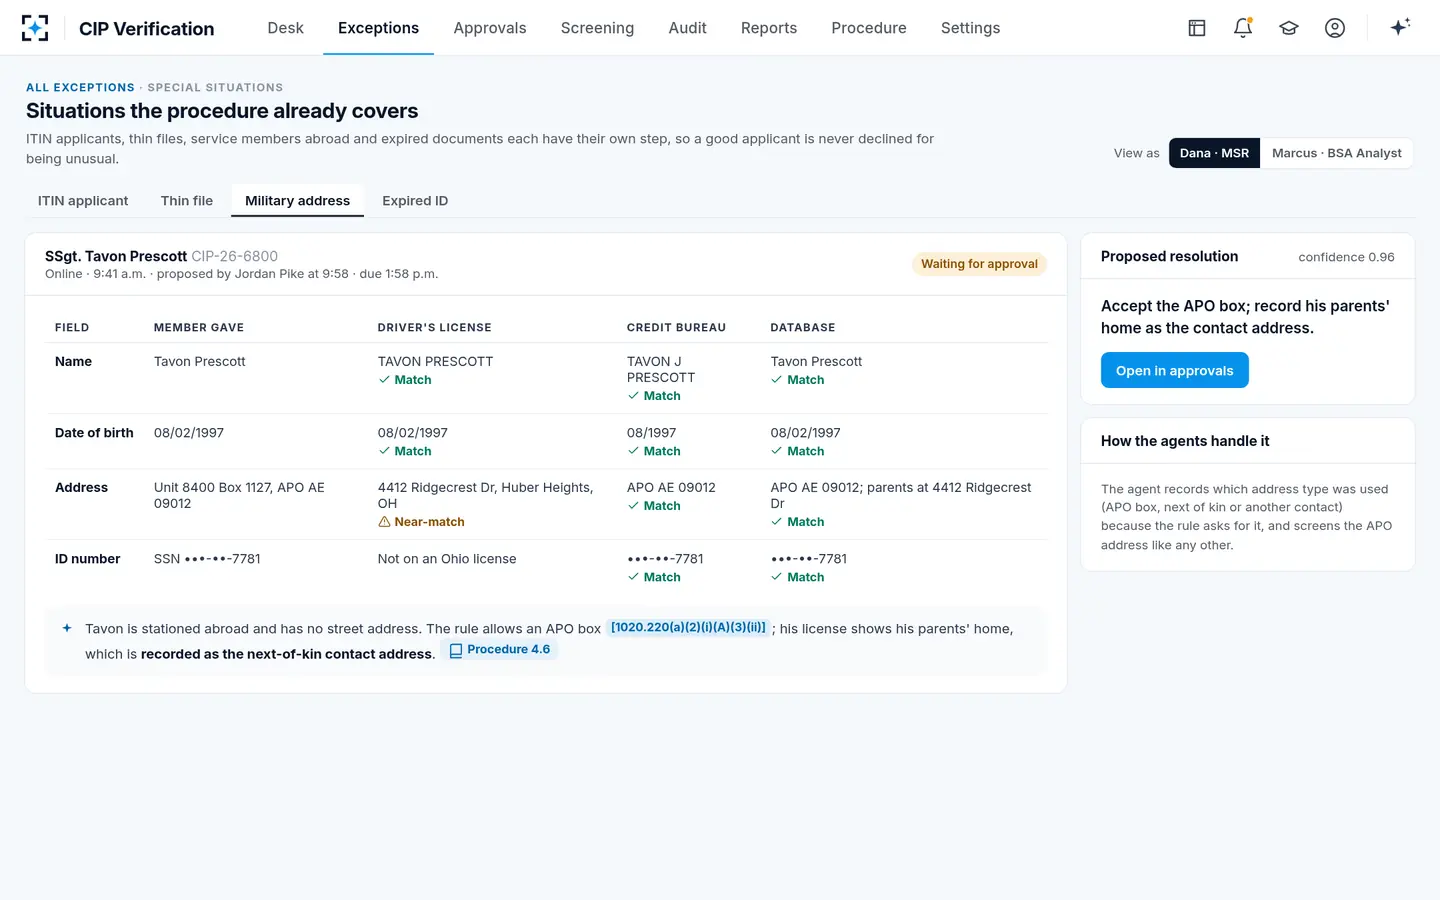Open the Approvals menu

(x=490, y=28)
